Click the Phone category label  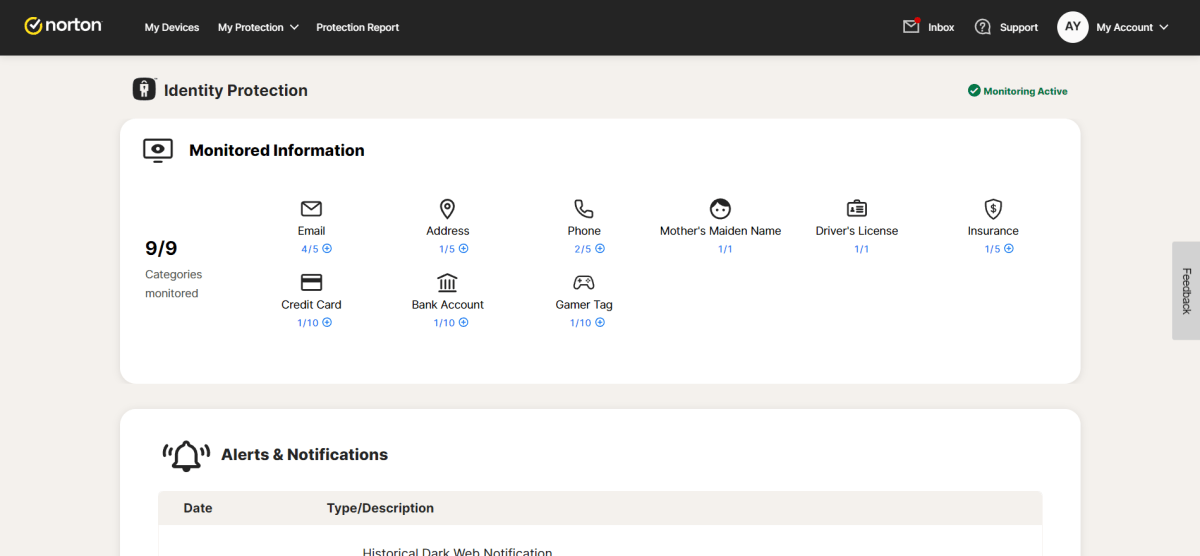click(x=584, y=231)
